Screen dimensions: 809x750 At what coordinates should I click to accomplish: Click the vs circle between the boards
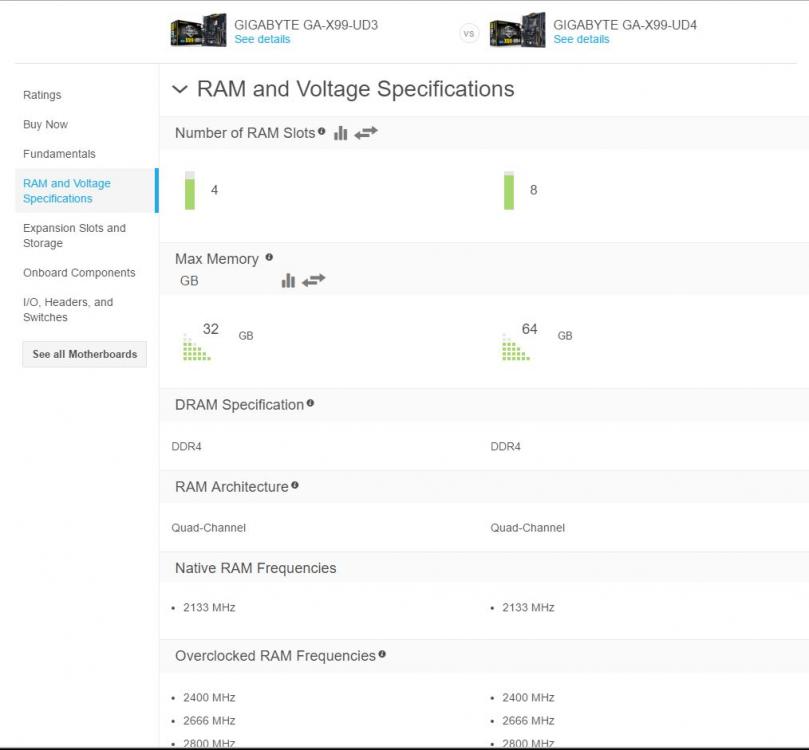[x=469, y=34]
